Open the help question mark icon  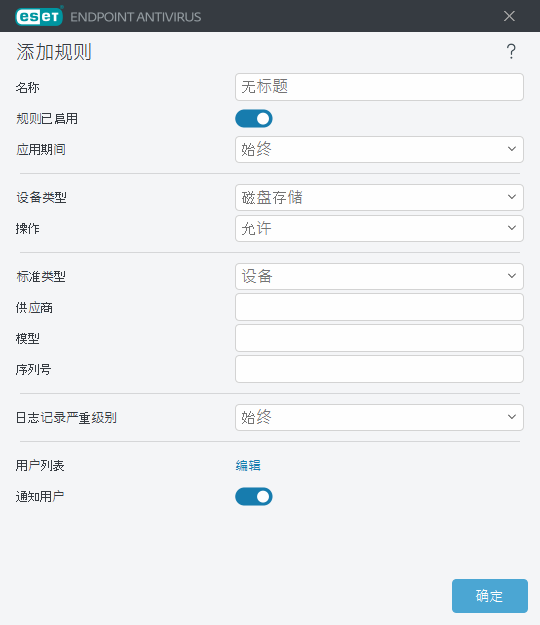(511, 52)
